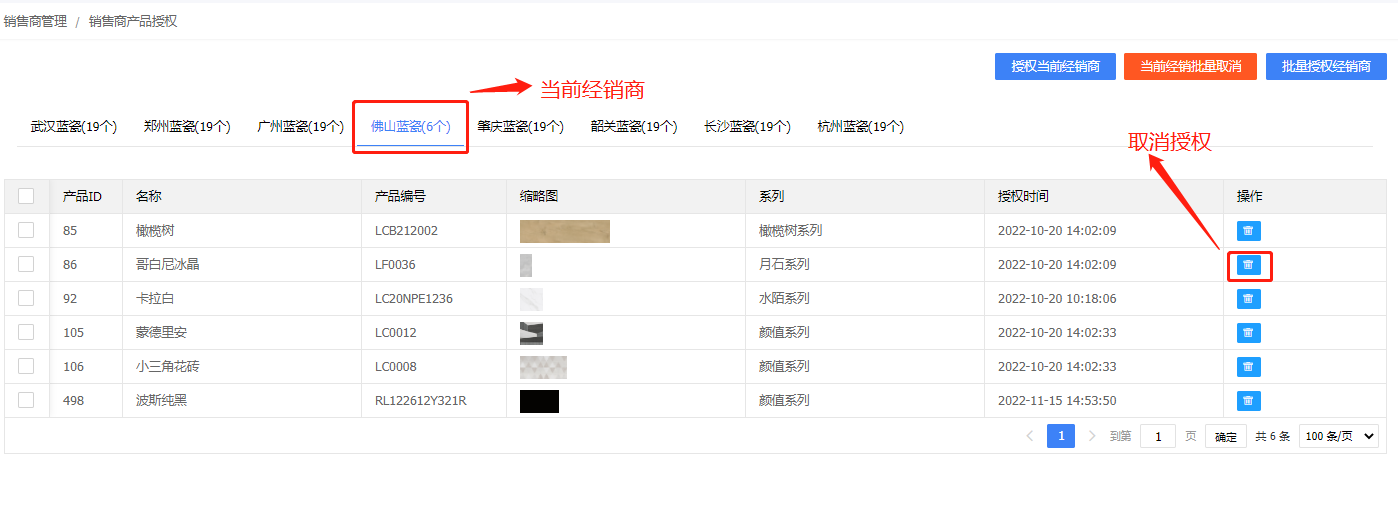
Task: Click 批量授权经销商 button
Action: coord(1326,66)
